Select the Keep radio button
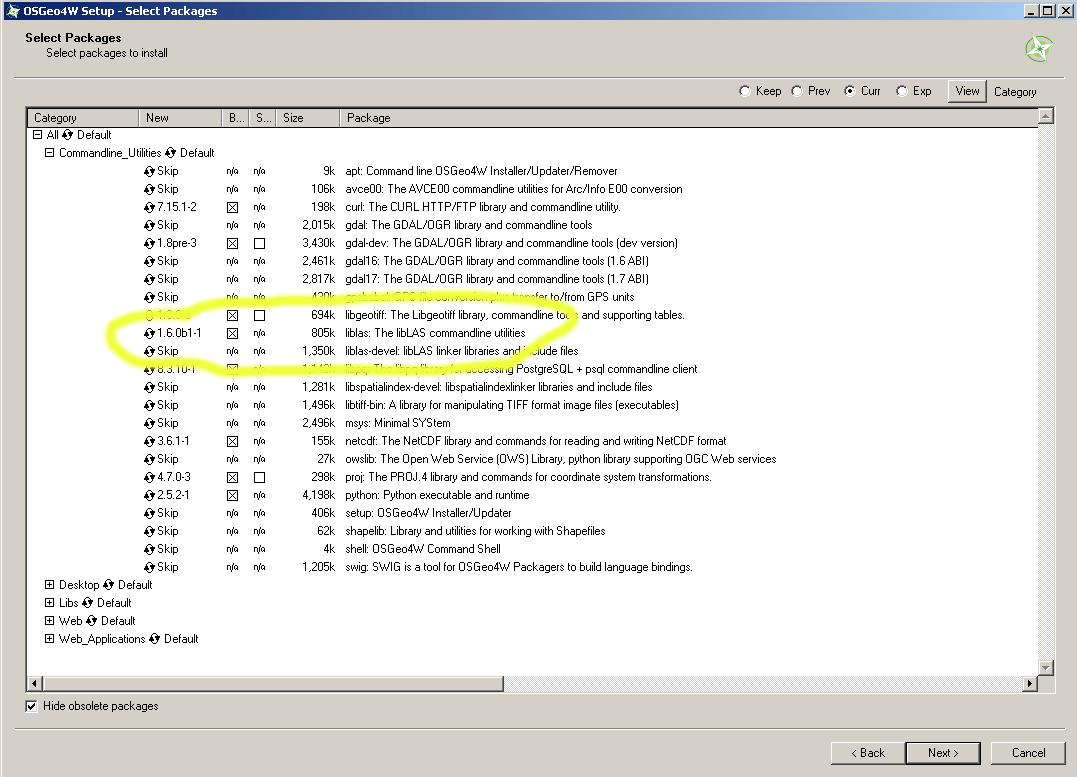Image resolution: width=1077 pixels, height=777 pixels. pos(745,91)
